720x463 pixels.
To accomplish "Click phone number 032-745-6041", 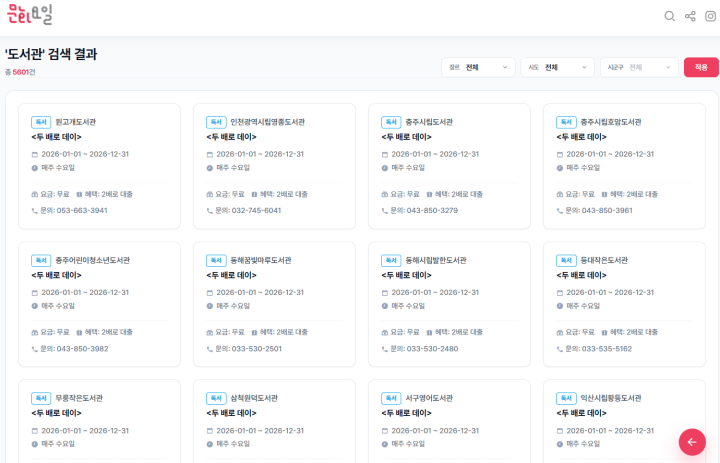I will pyautogui.click(x=256, y=210).
